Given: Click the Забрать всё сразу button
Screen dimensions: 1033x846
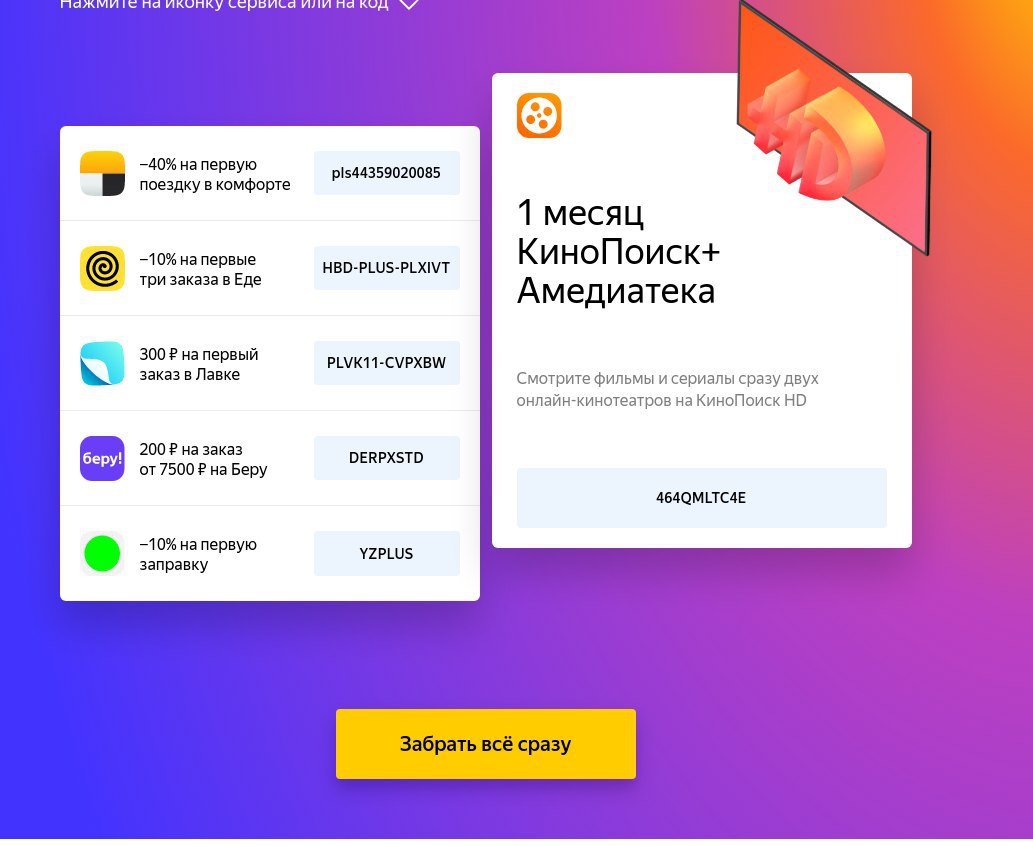Looking at the screenshot, I should click(486, 744).
